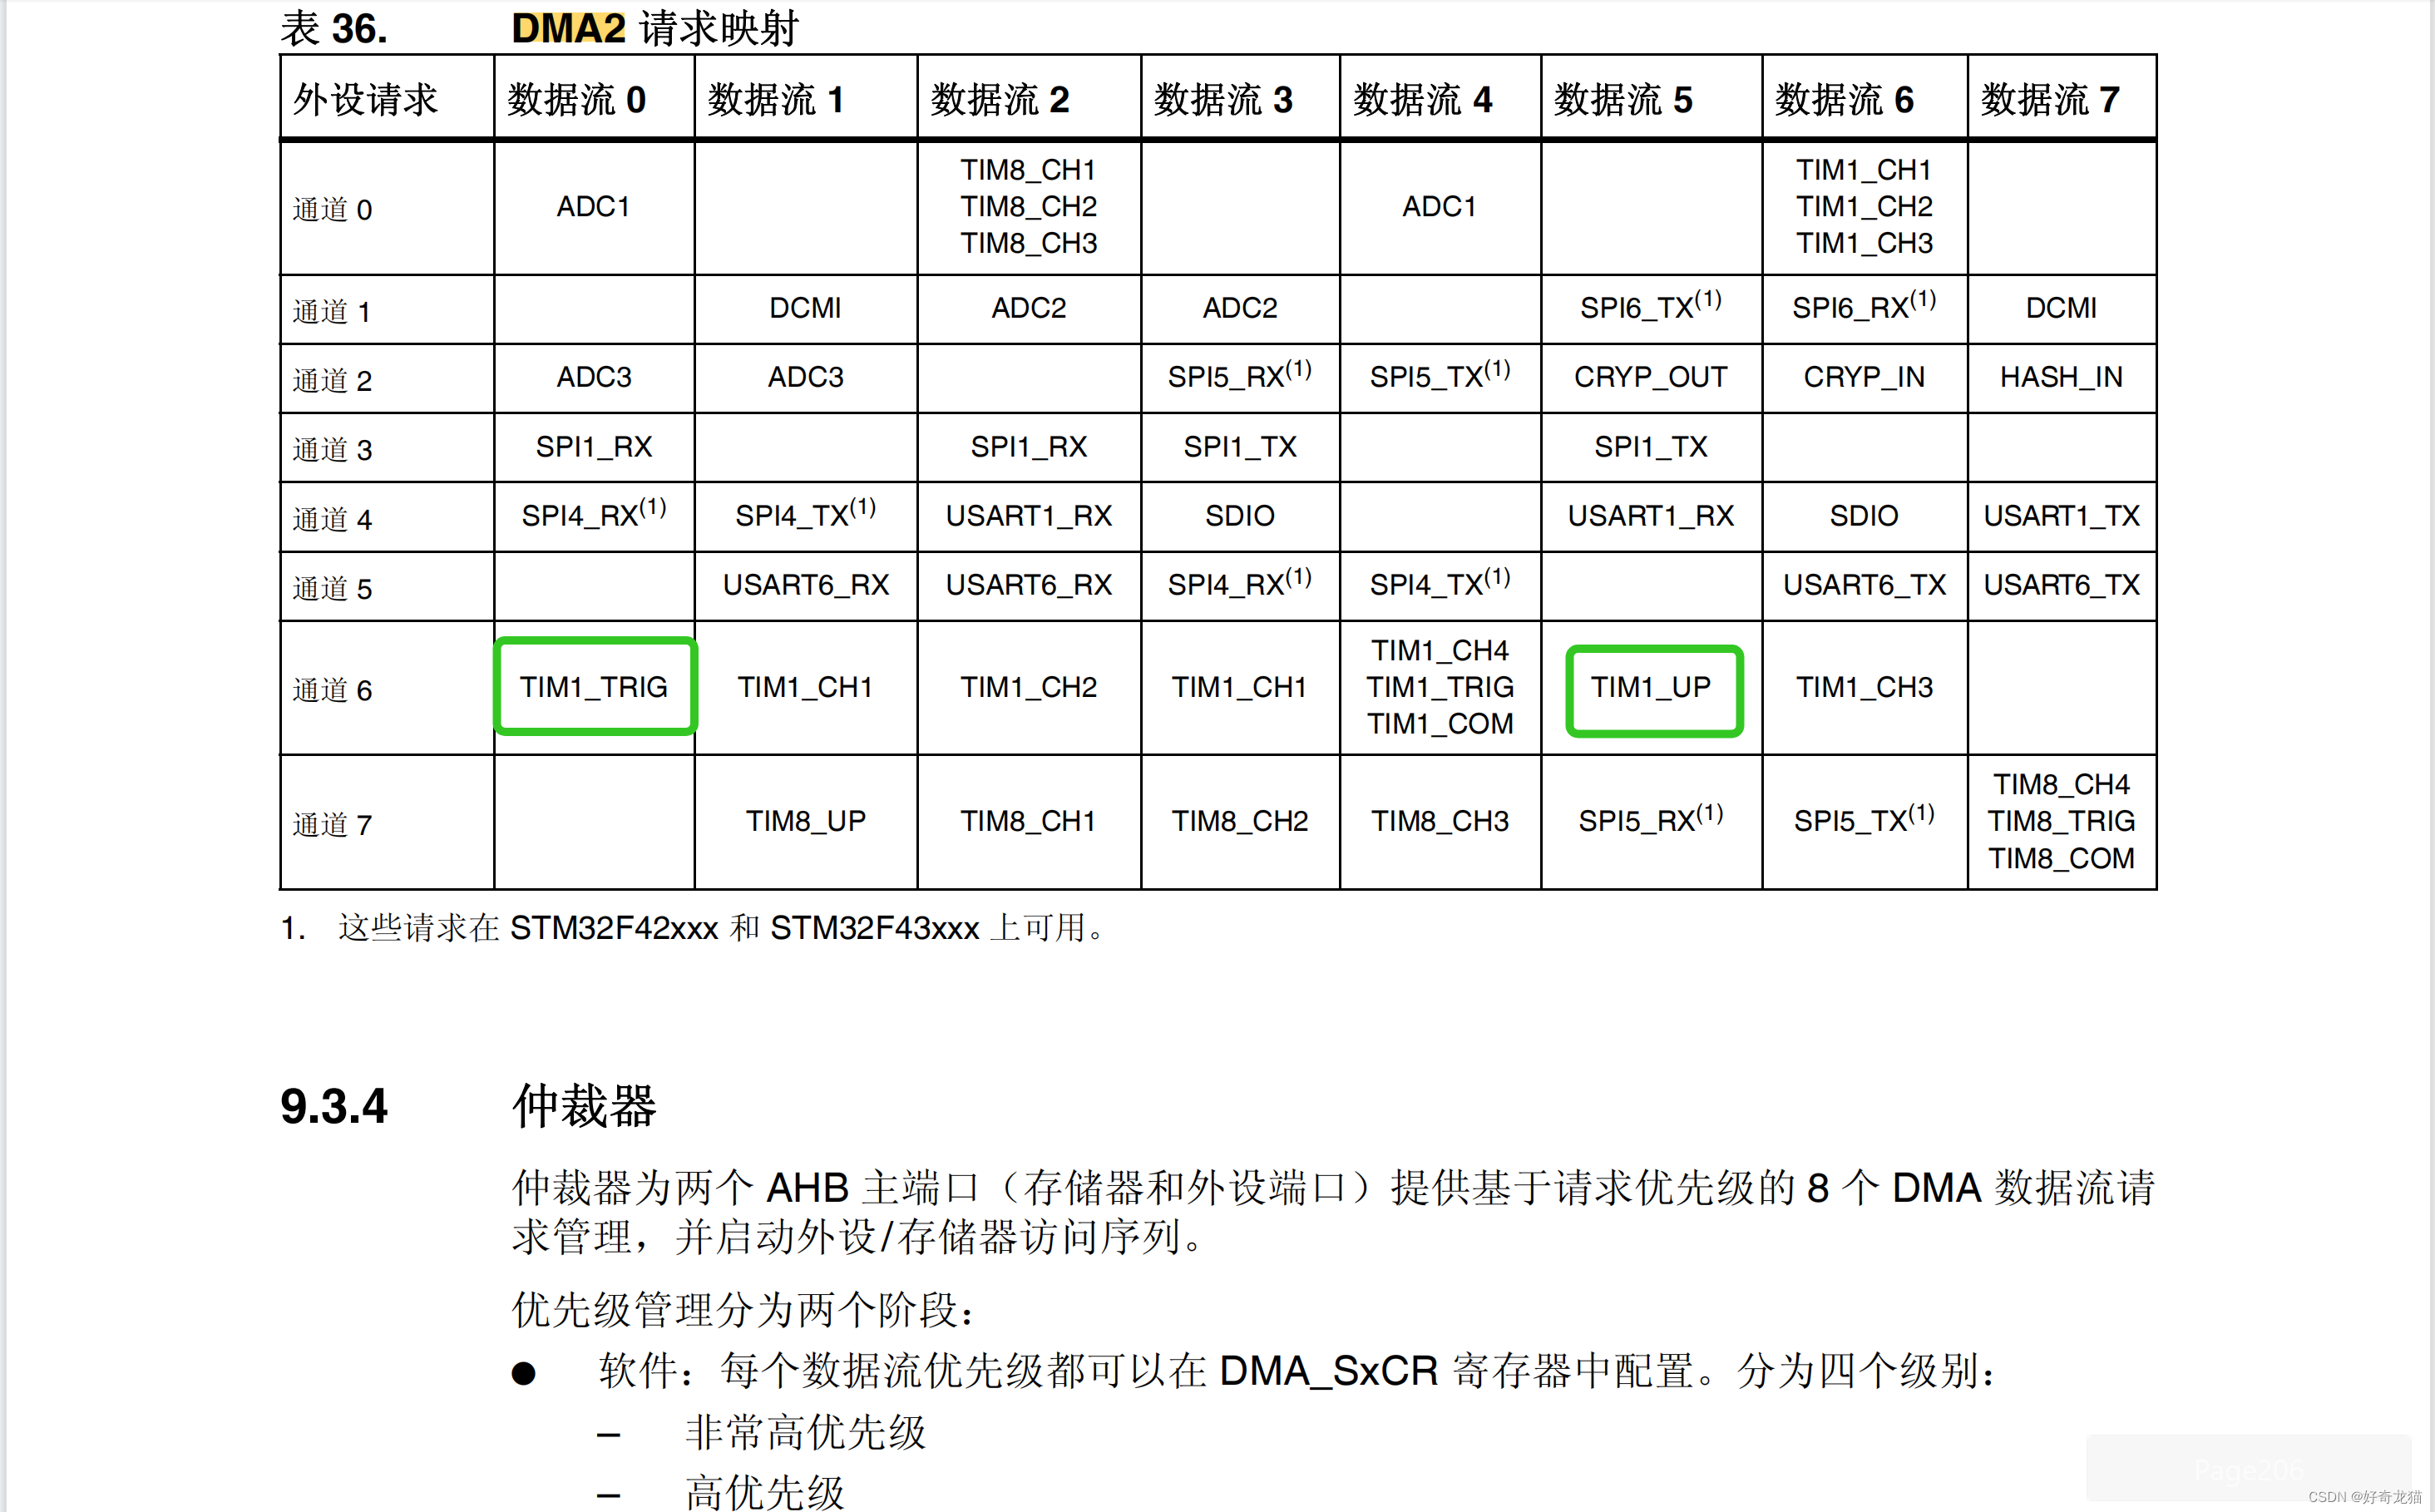Select the 通道 6 row label
This screenshot has width=2435, height=1512.
coord(332,690)
